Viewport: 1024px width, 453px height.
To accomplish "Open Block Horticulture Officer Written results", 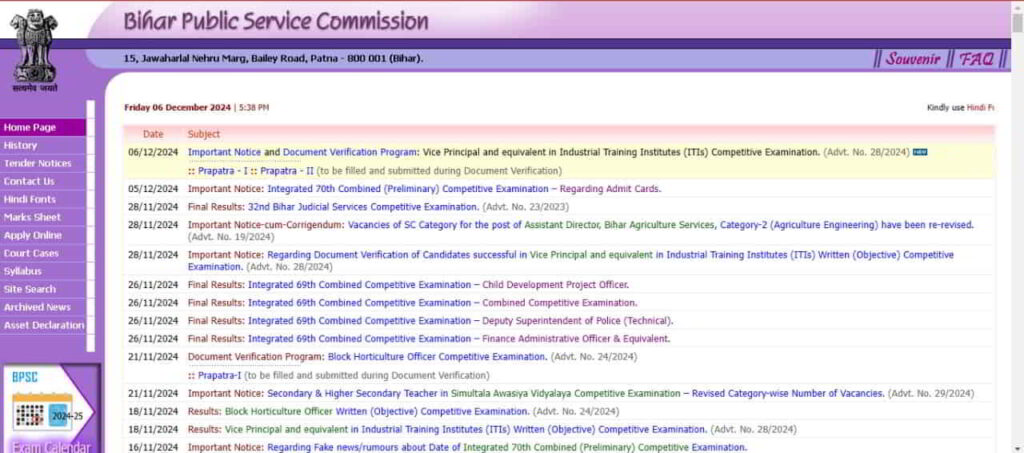I will pyautogui.click(x=377, y=412).
